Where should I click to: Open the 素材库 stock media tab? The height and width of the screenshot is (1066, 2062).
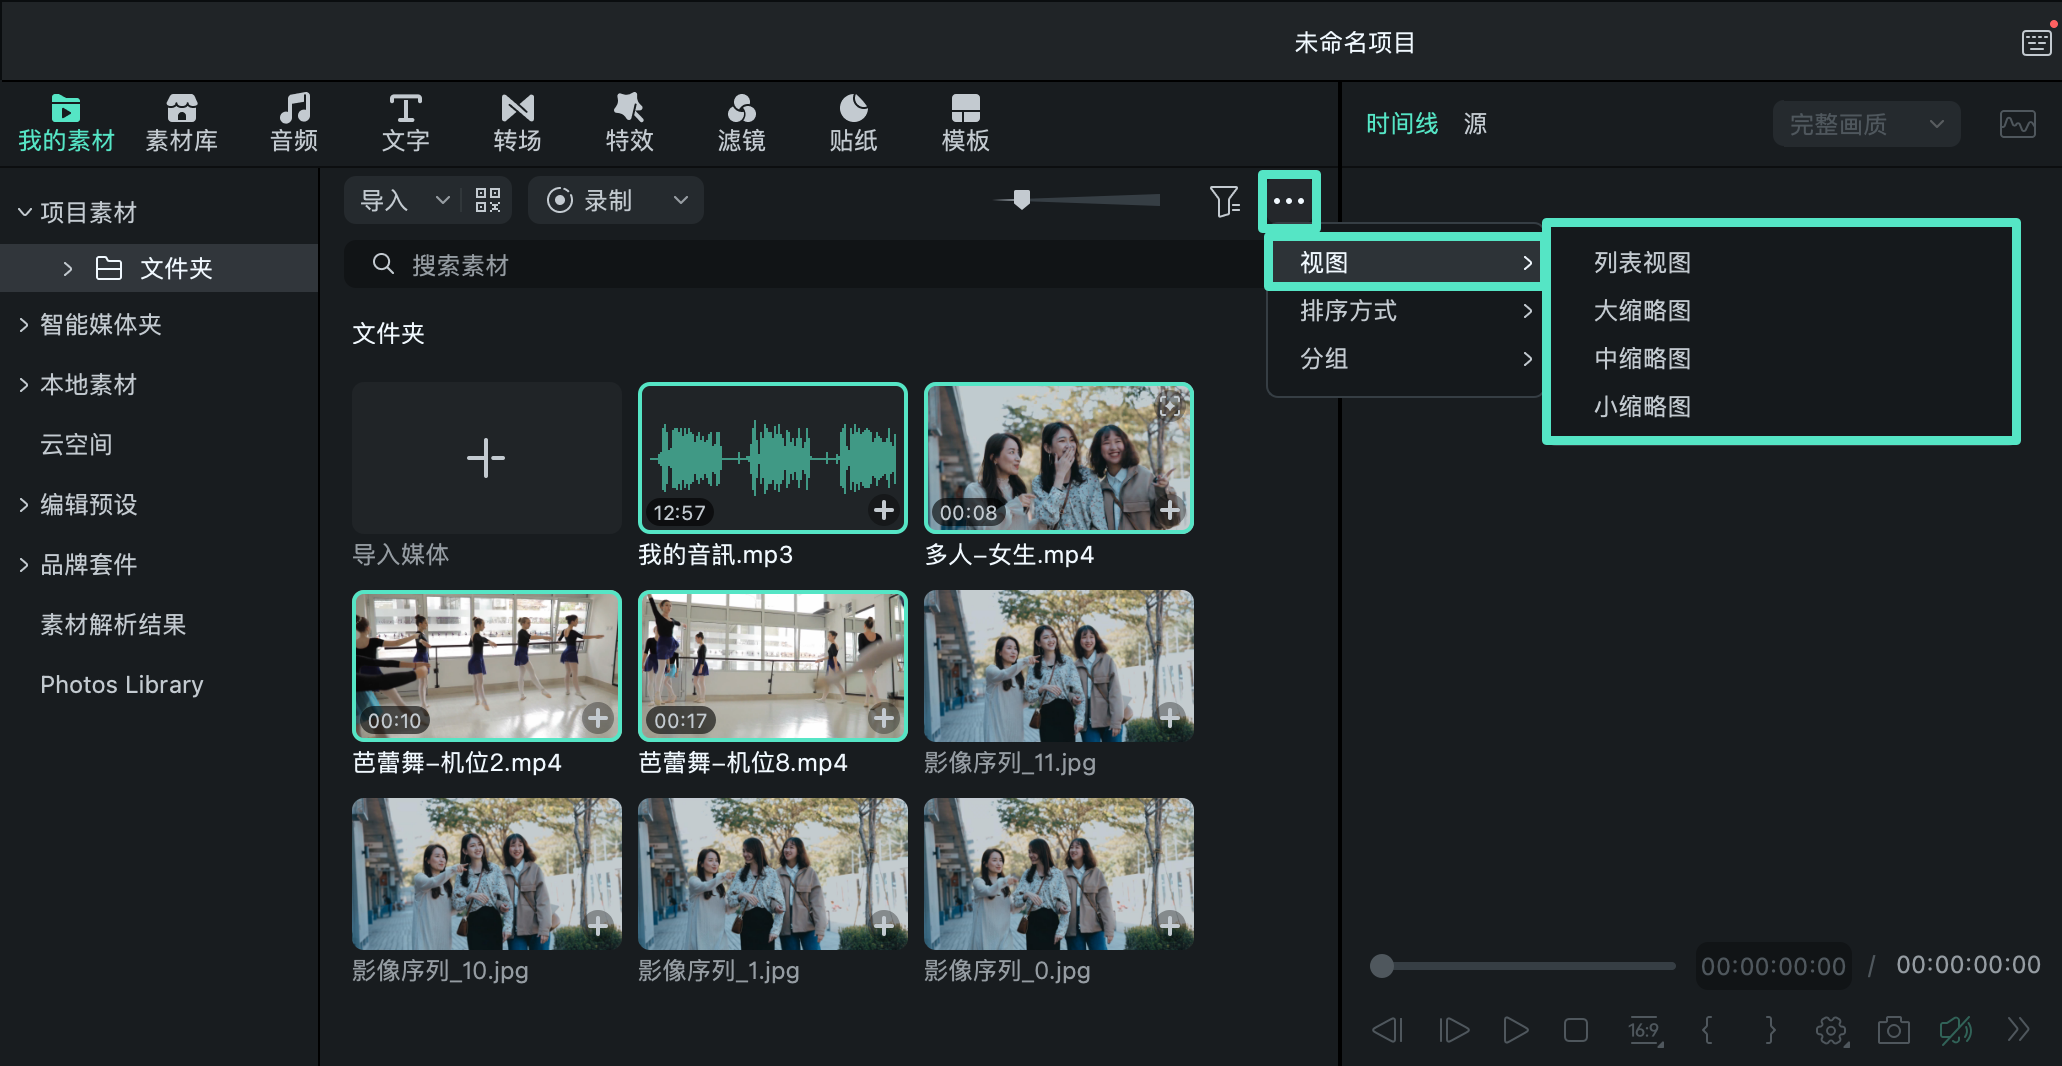coord(181,123)
